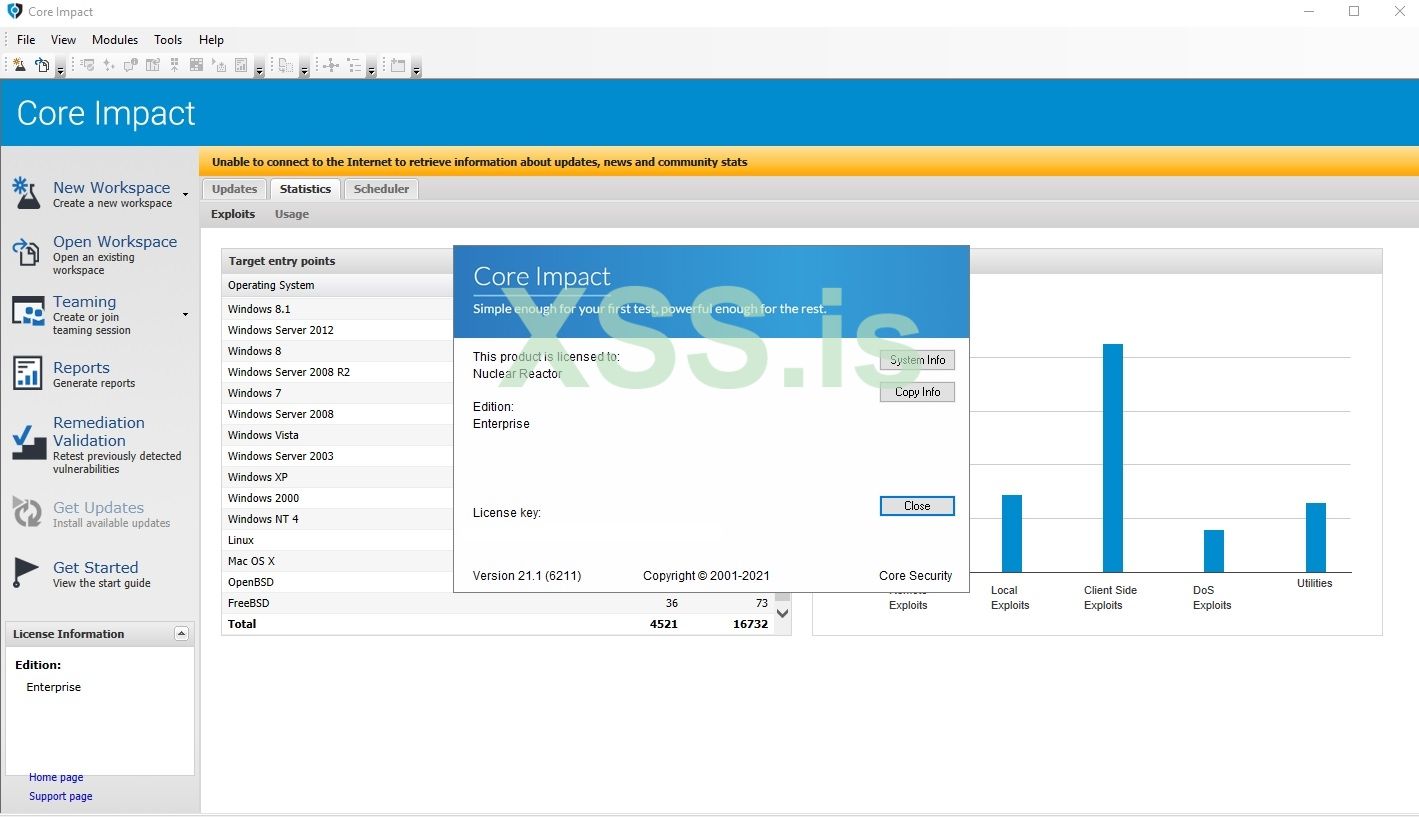The height and width of the screenshot is (817, 1419).
Task: Click the Open Workspace sidebar icon
Action: click(x=27, y=253)
